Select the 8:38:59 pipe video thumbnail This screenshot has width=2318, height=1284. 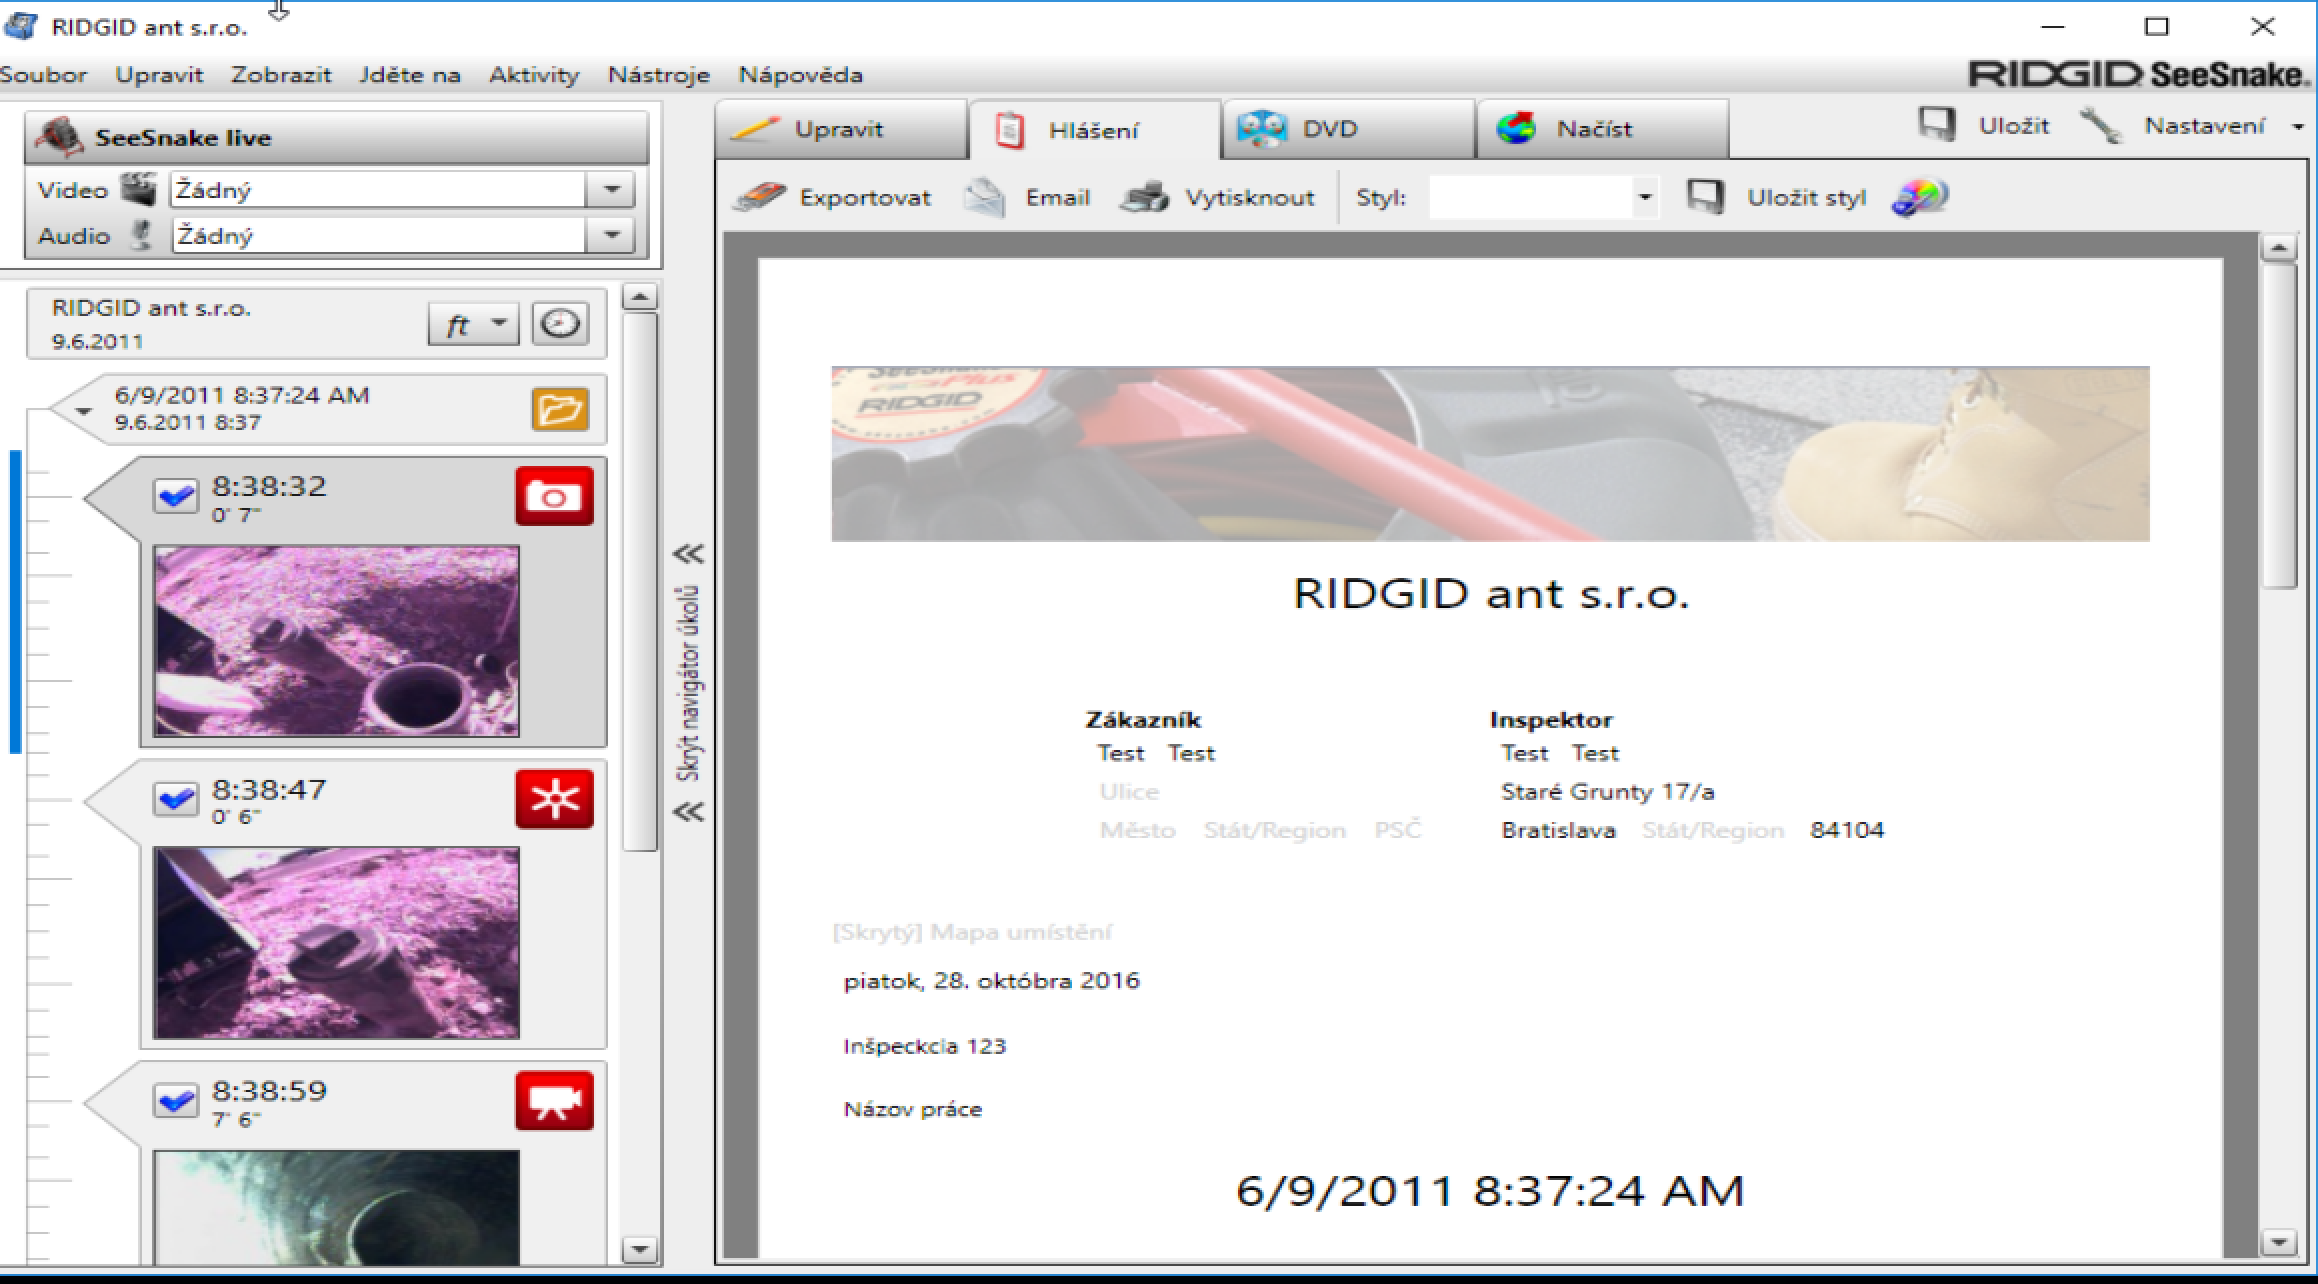(x=337, y=1207)
